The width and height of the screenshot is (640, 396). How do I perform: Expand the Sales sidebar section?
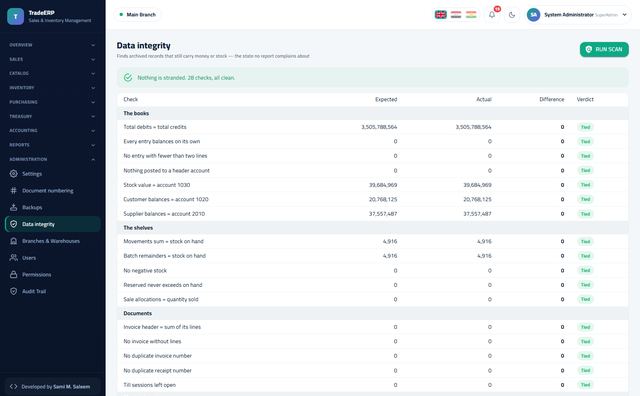(52, 59)
